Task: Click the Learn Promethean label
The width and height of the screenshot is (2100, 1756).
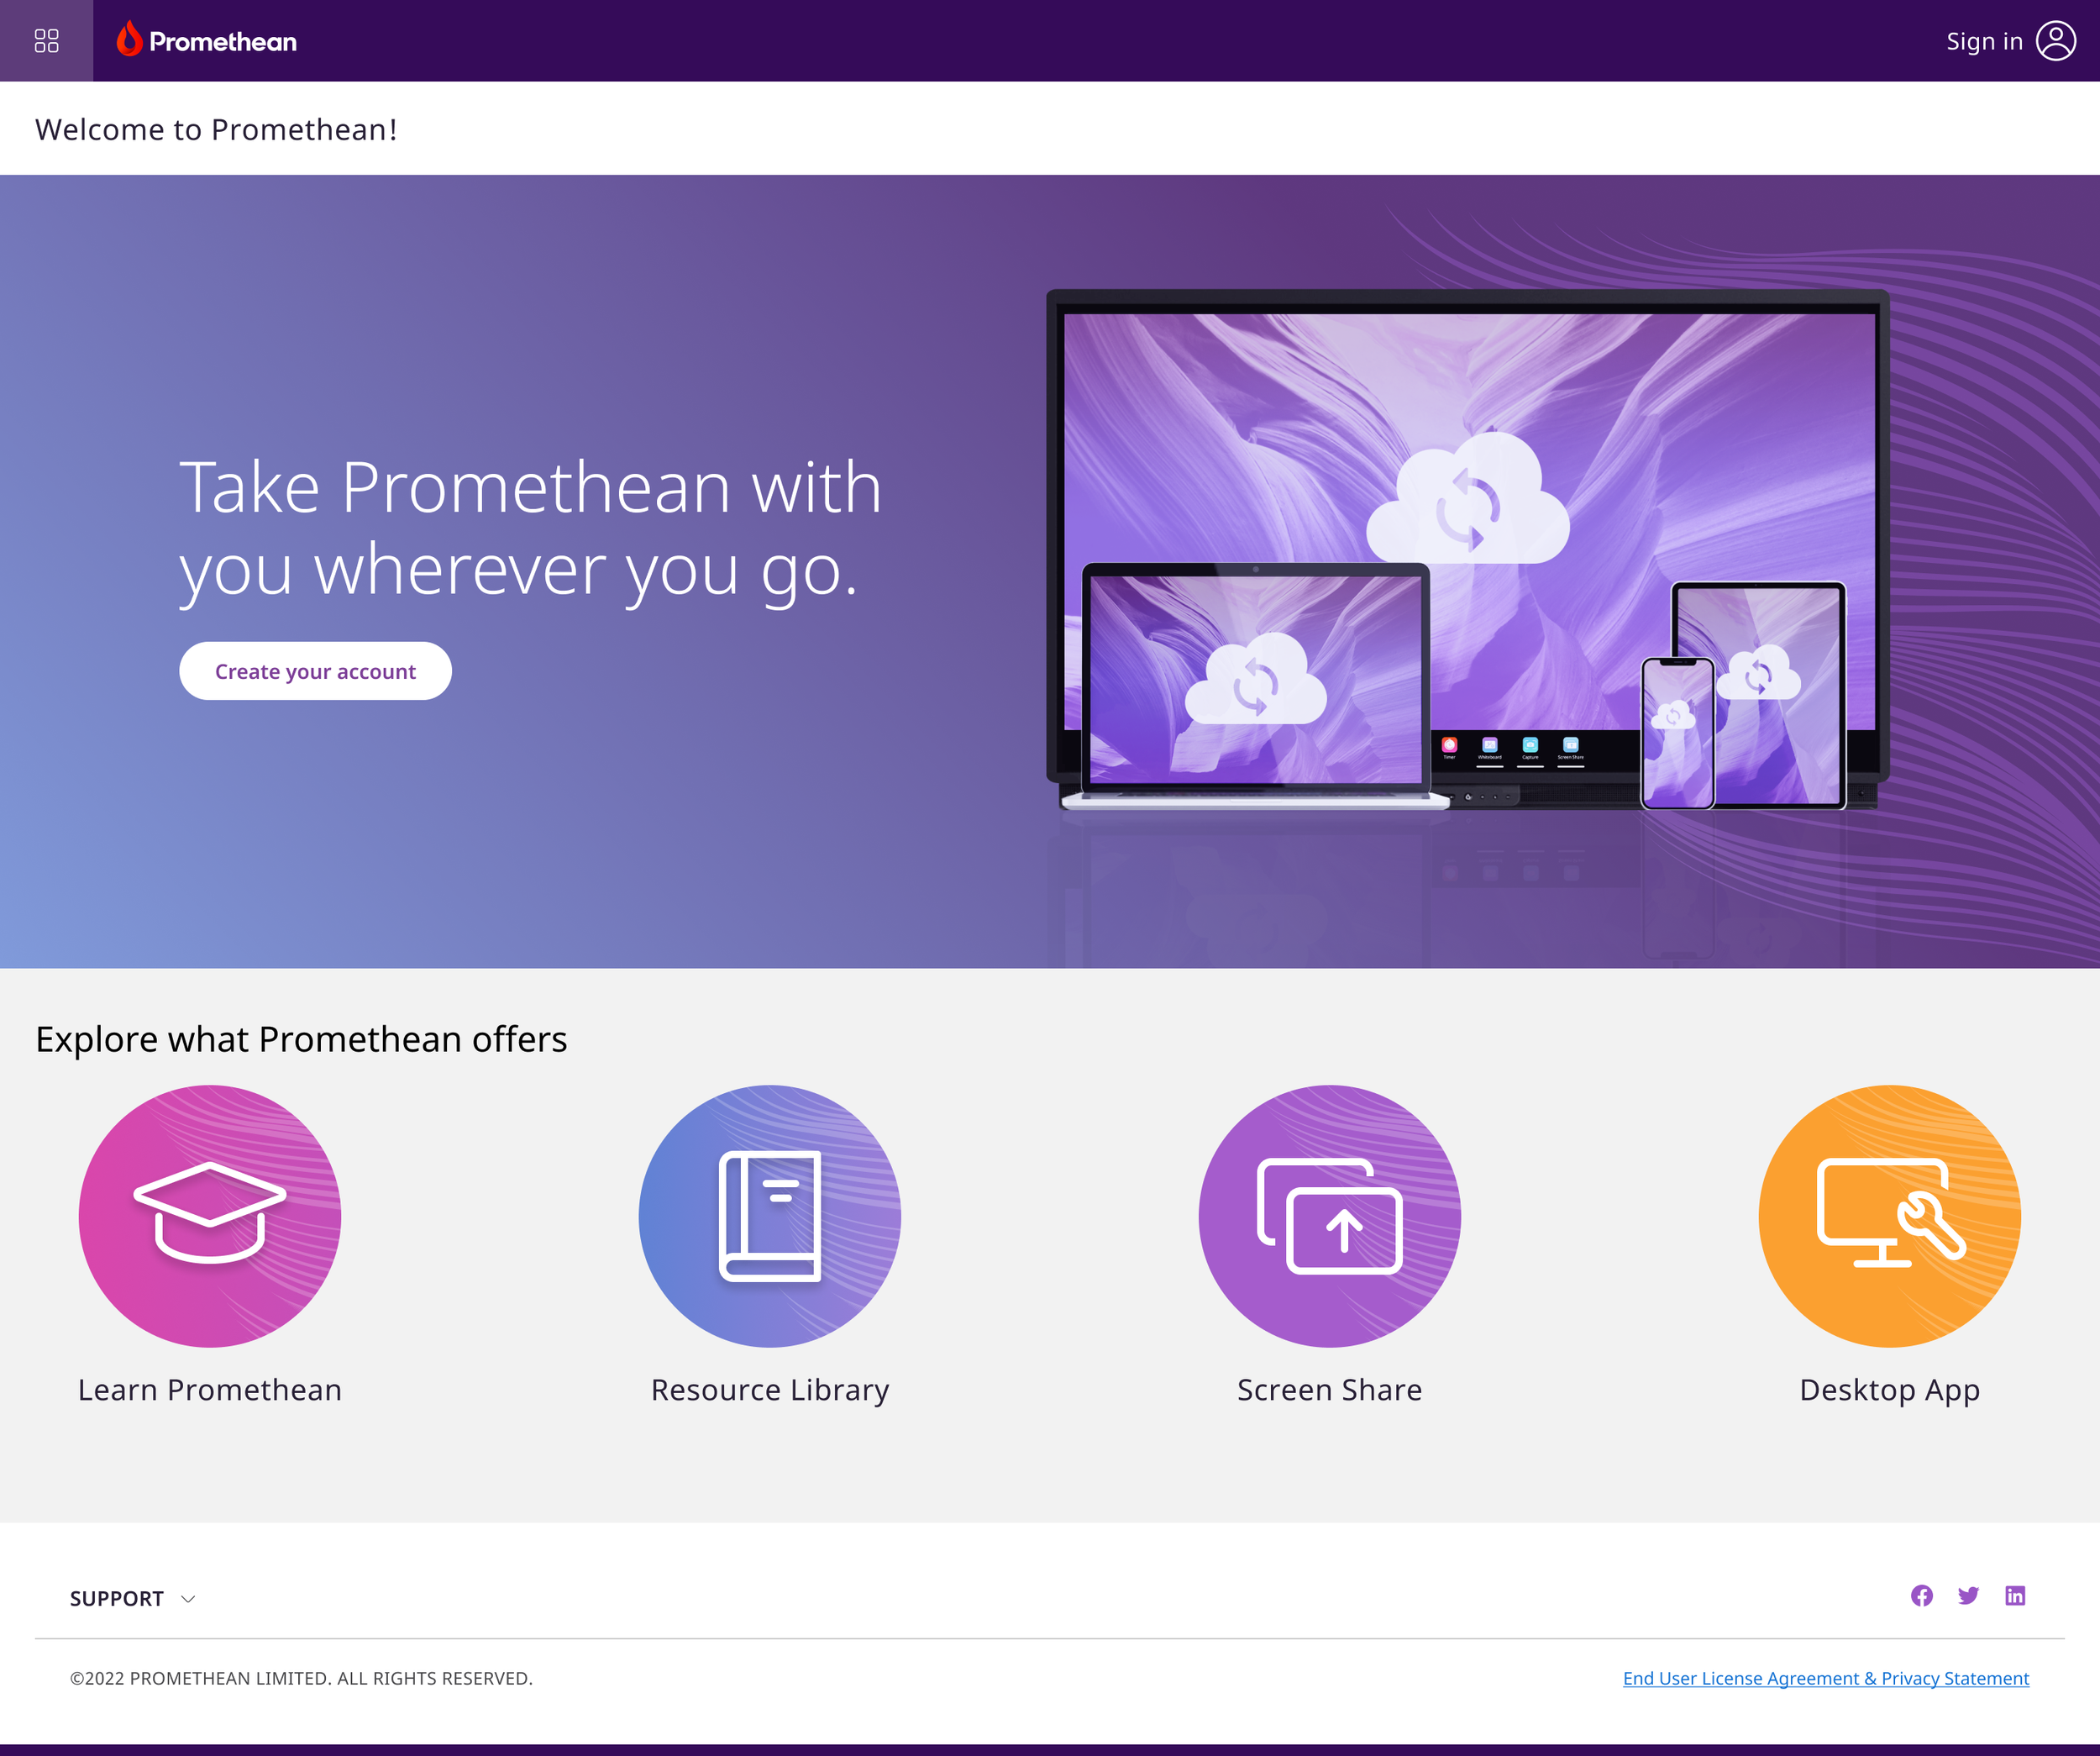Action: tap(210, 1390)
